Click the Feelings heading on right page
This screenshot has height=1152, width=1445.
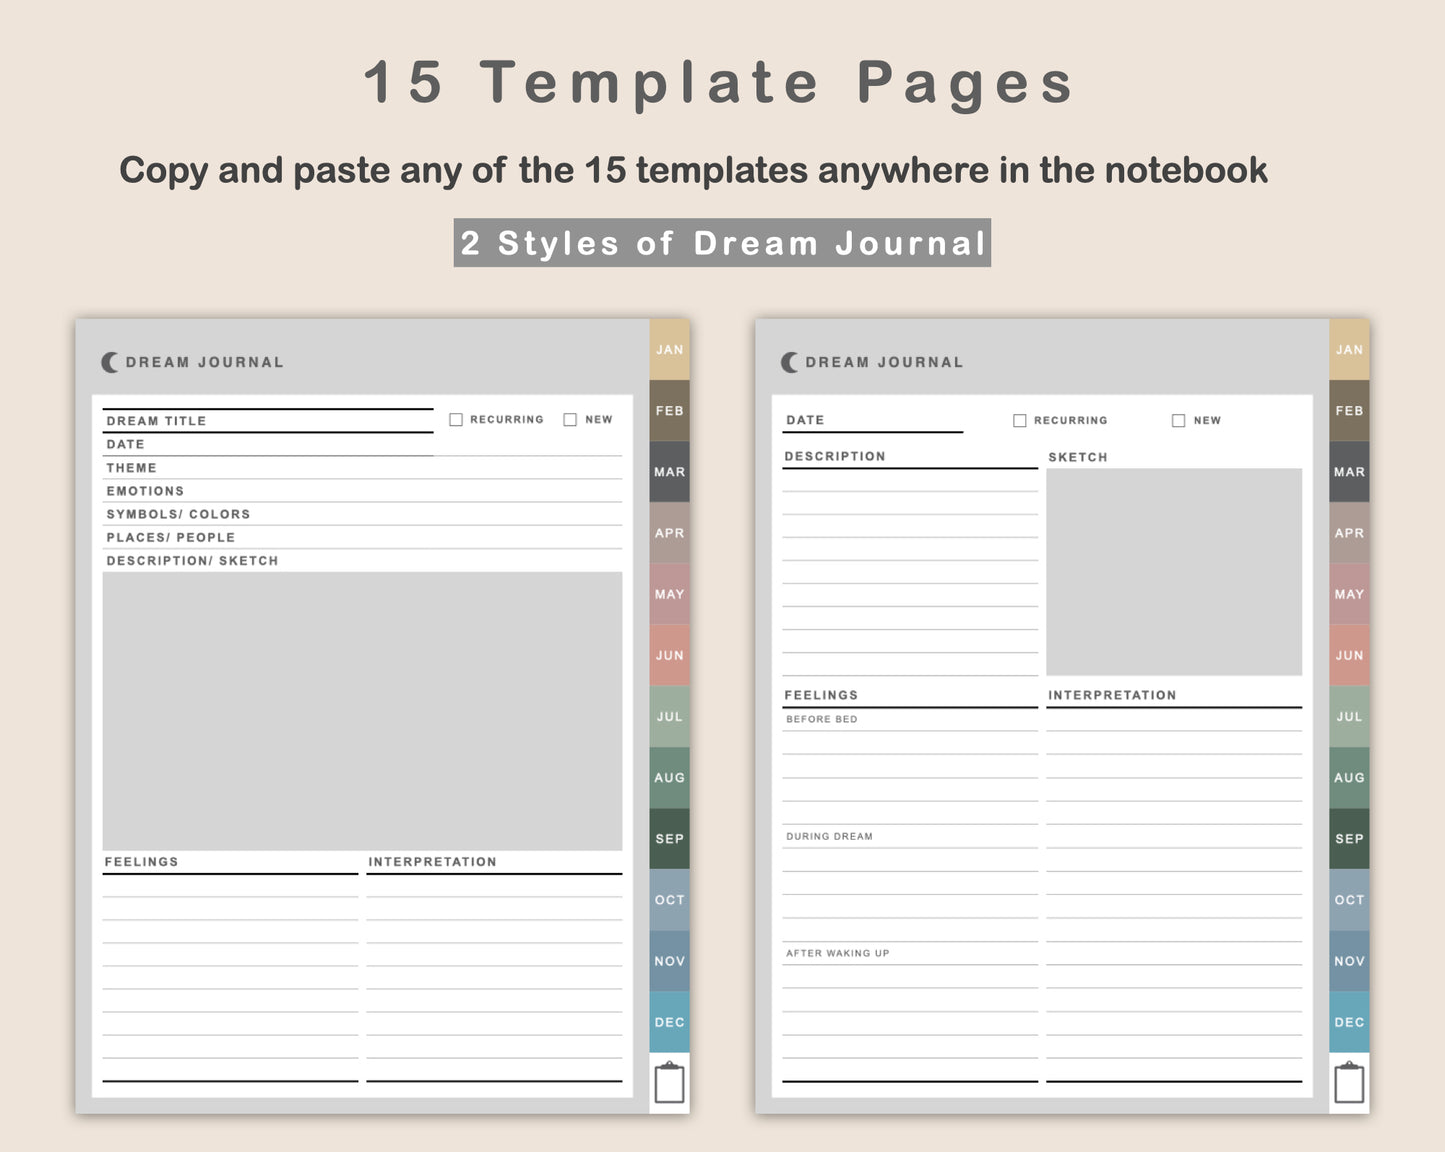pos(821,695)
